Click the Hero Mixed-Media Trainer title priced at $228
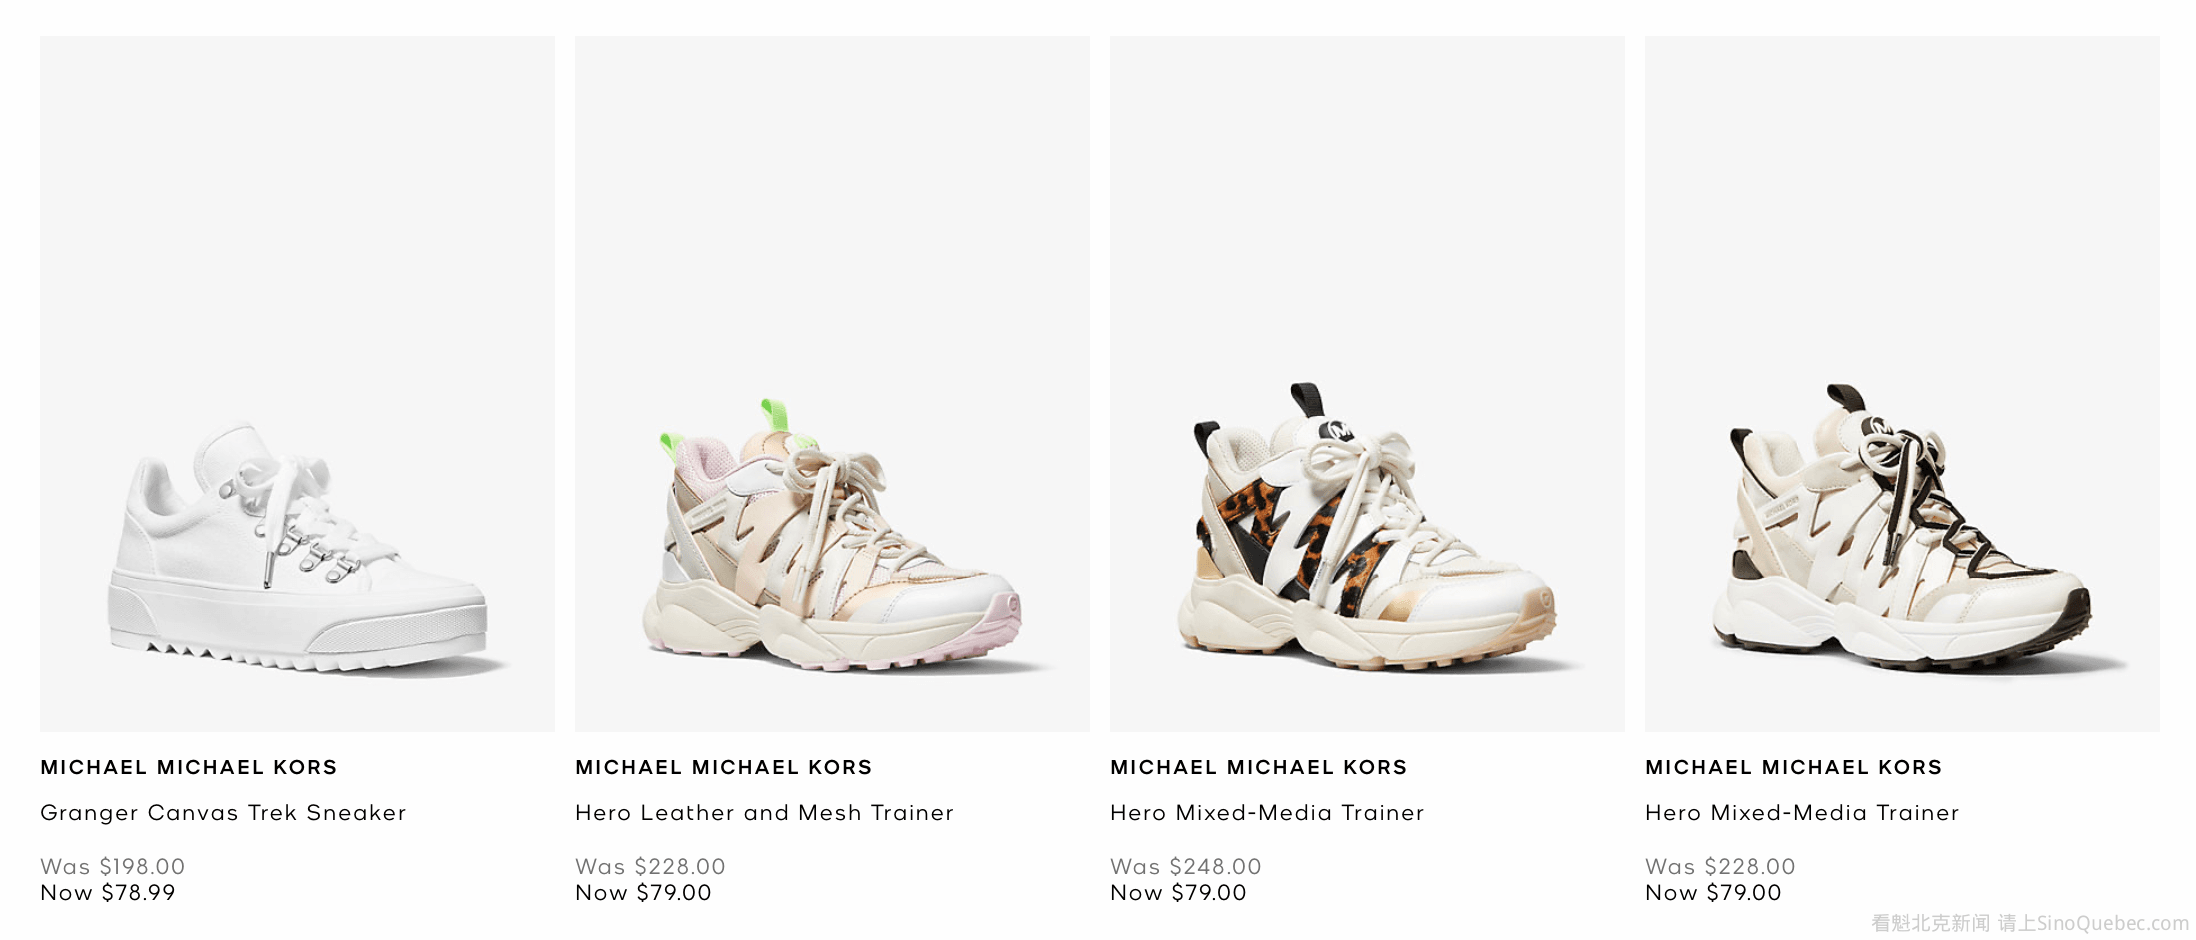Viewport: 2196px width, 940px height. tap(1802, 813)
